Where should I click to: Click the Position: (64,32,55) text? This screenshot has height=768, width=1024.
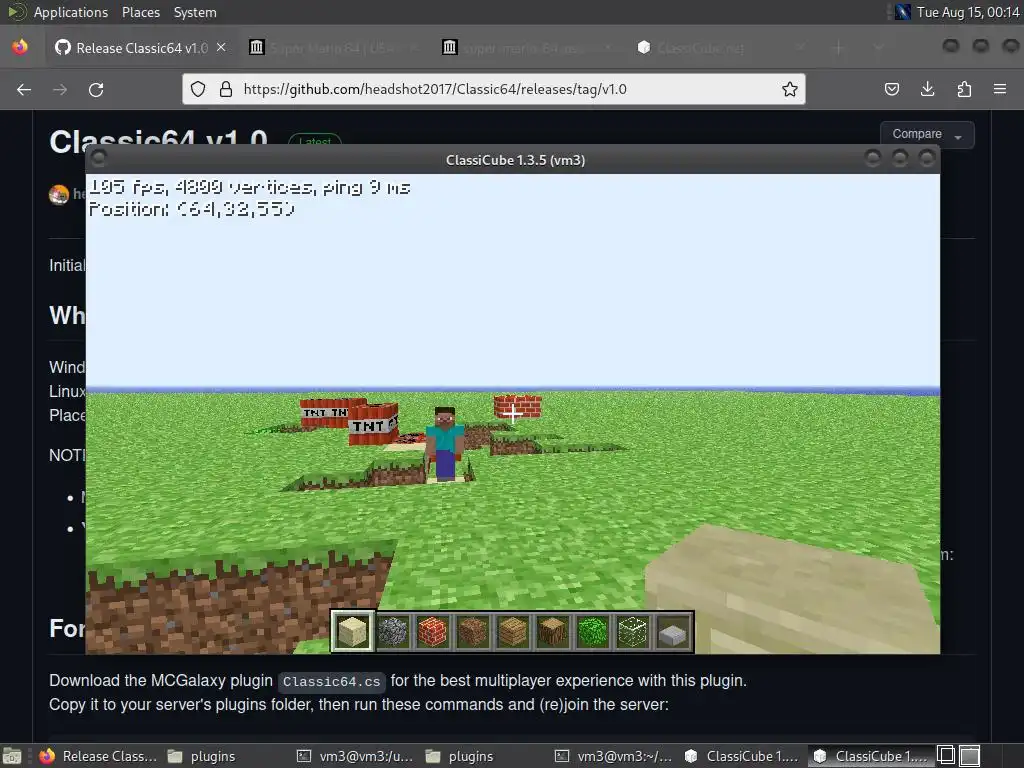pos(191,209)
